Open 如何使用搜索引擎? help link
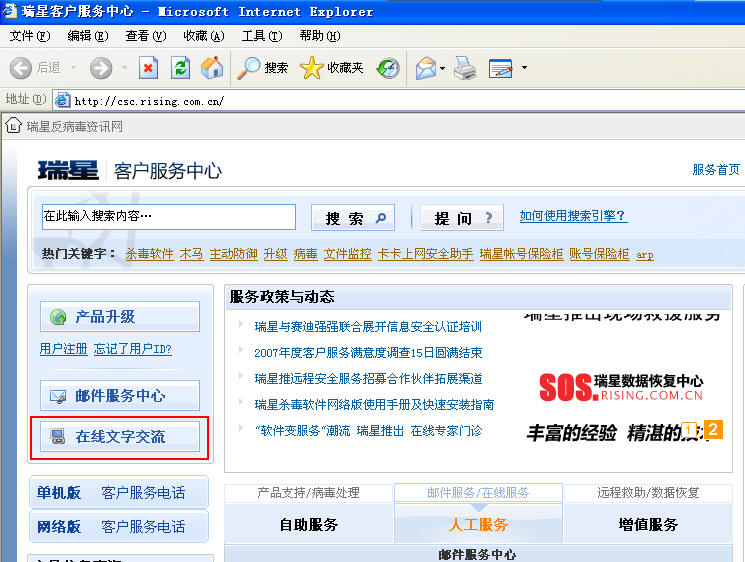The height and width of the screenshot is (562, 745). point(573,216)
